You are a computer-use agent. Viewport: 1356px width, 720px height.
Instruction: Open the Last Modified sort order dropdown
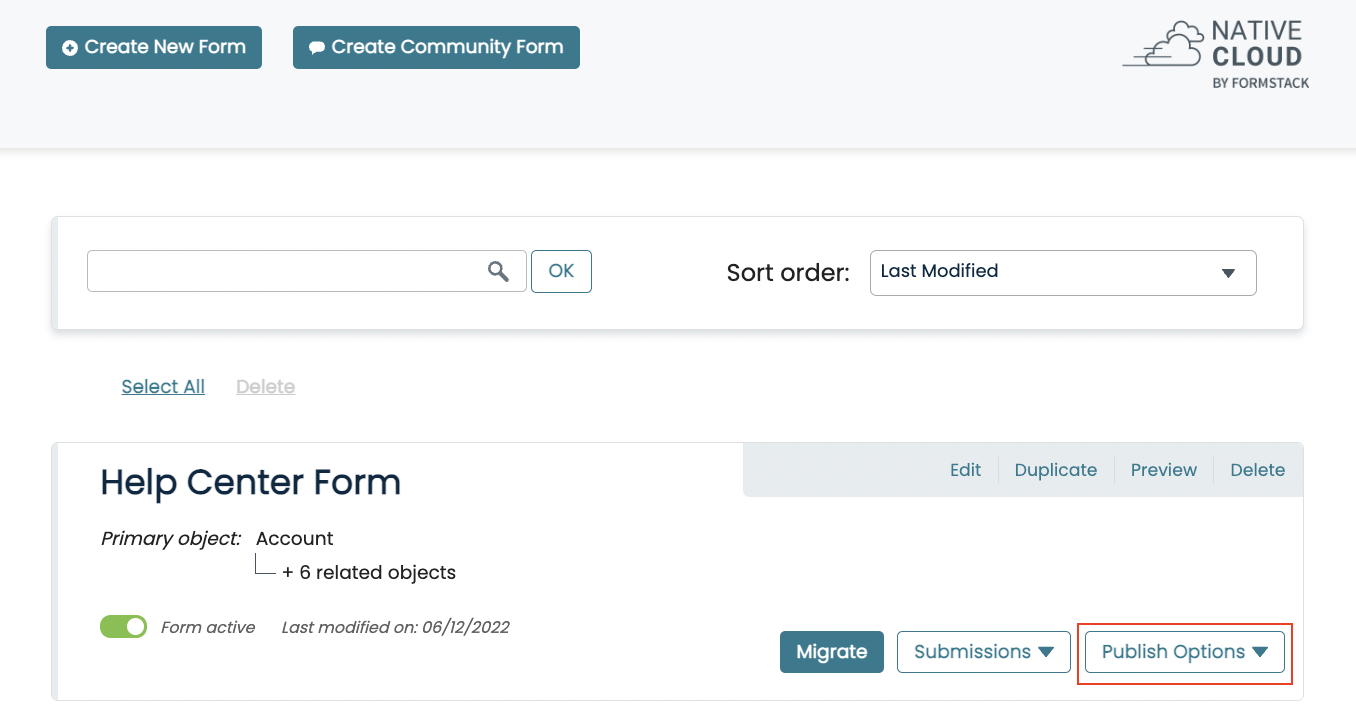(x=1062, y=272)
